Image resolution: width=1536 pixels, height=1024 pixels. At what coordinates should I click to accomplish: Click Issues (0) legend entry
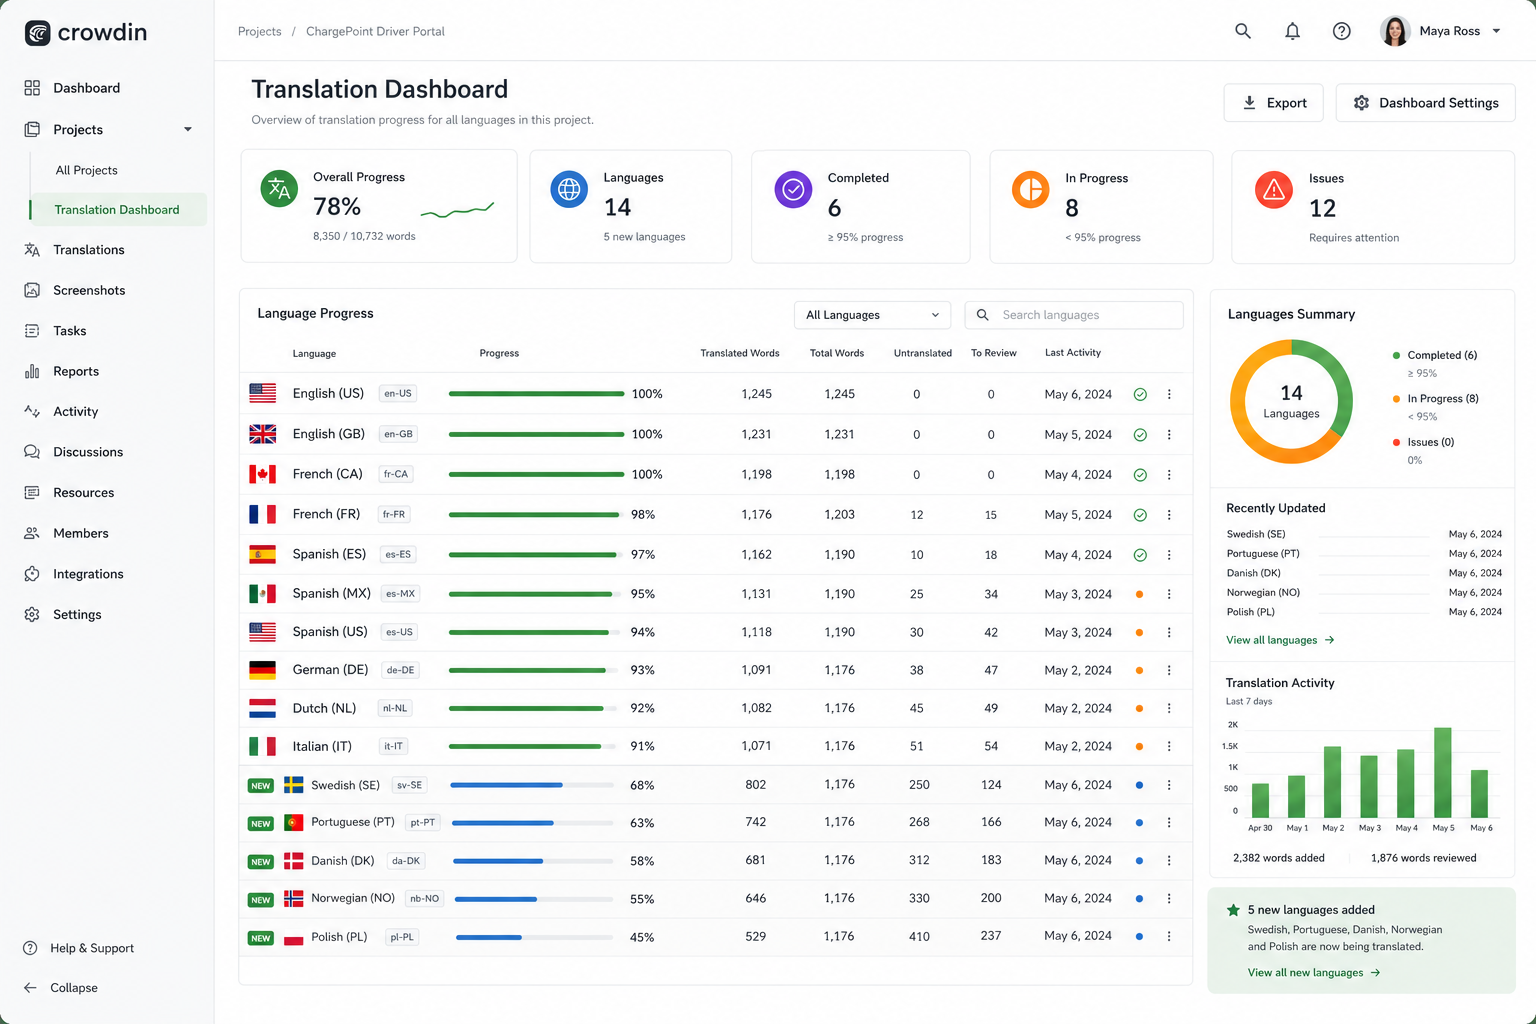1424,442
